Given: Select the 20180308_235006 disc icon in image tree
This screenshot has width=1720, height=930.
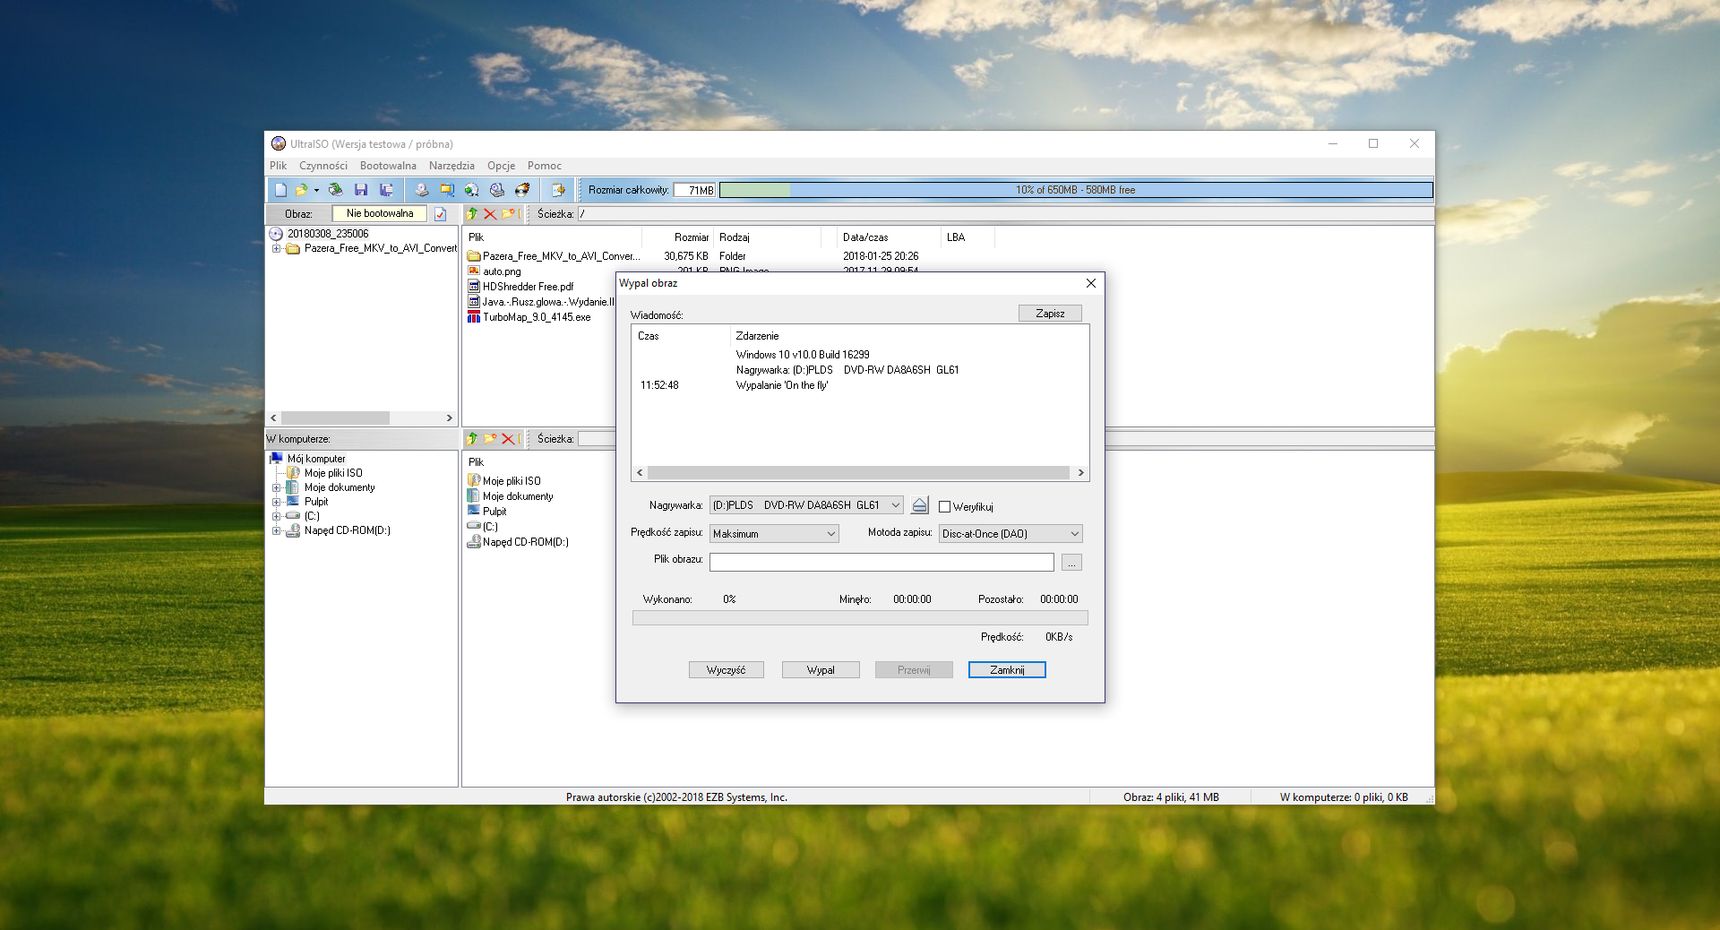Looking at the screenshot, I should point(276,234).
